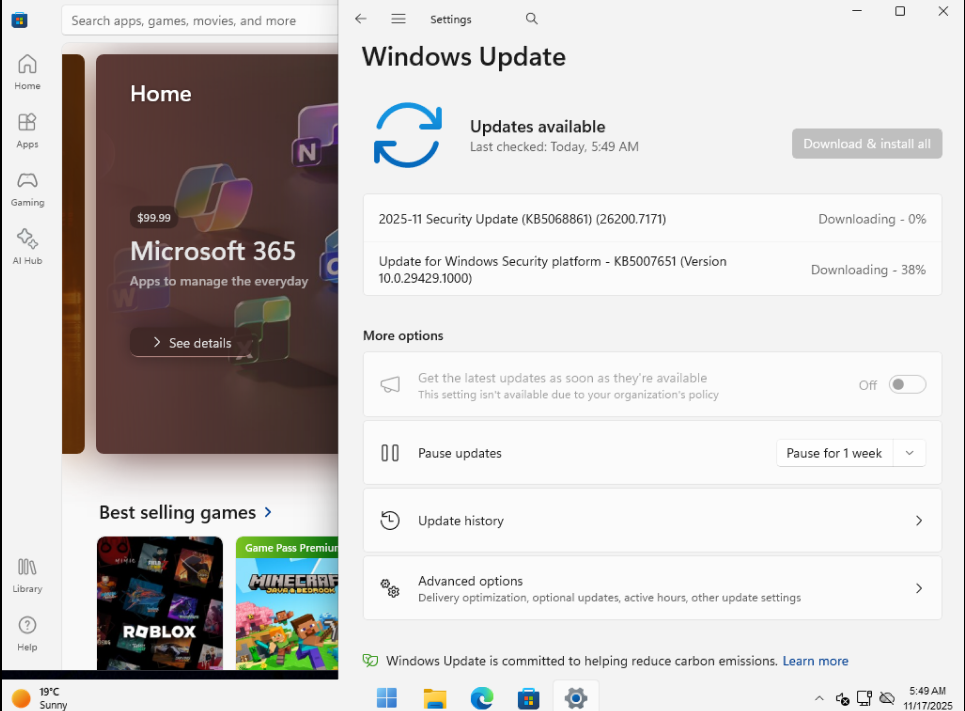The height and width of the screenshot is (711, 965).
Task: Click muted volume icon in system tray
Action: [843, 698]
